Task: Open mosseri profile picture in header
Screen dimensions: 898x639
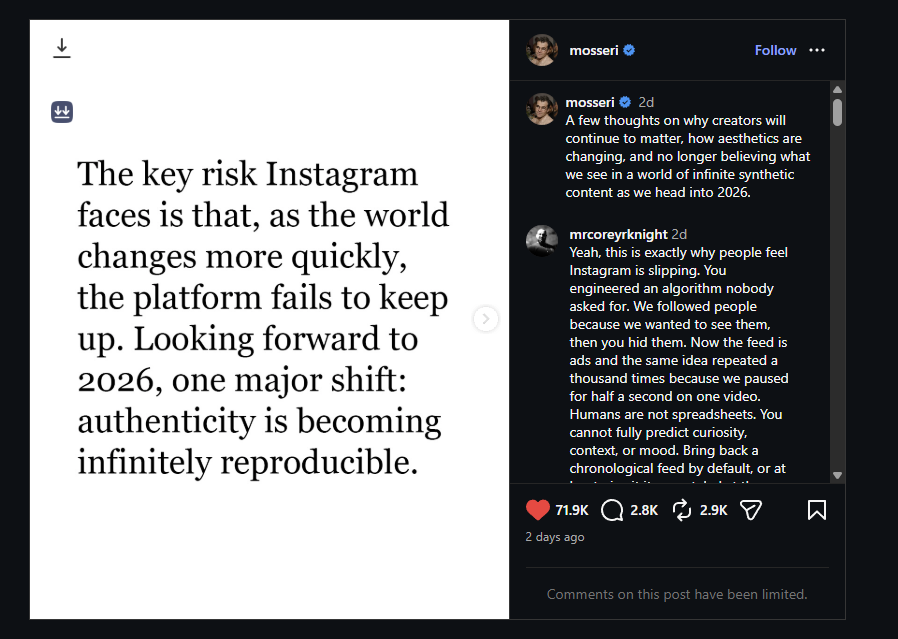Action: click(x=542, y=50)
